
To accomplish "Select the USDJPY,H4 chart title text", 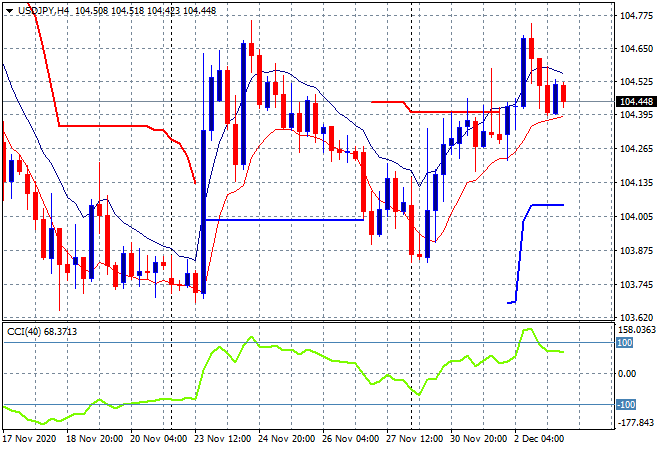I will pos(43,11).
